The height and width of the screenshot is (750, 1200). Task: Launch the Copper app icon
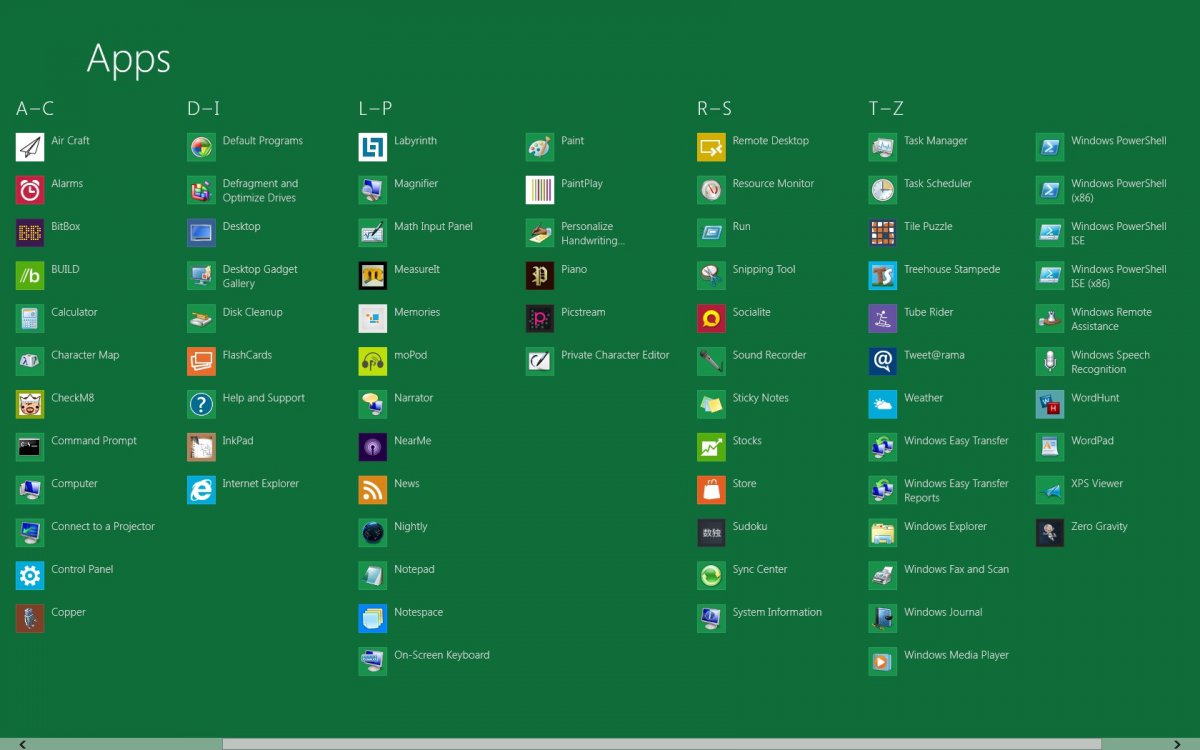click(30, 619)
